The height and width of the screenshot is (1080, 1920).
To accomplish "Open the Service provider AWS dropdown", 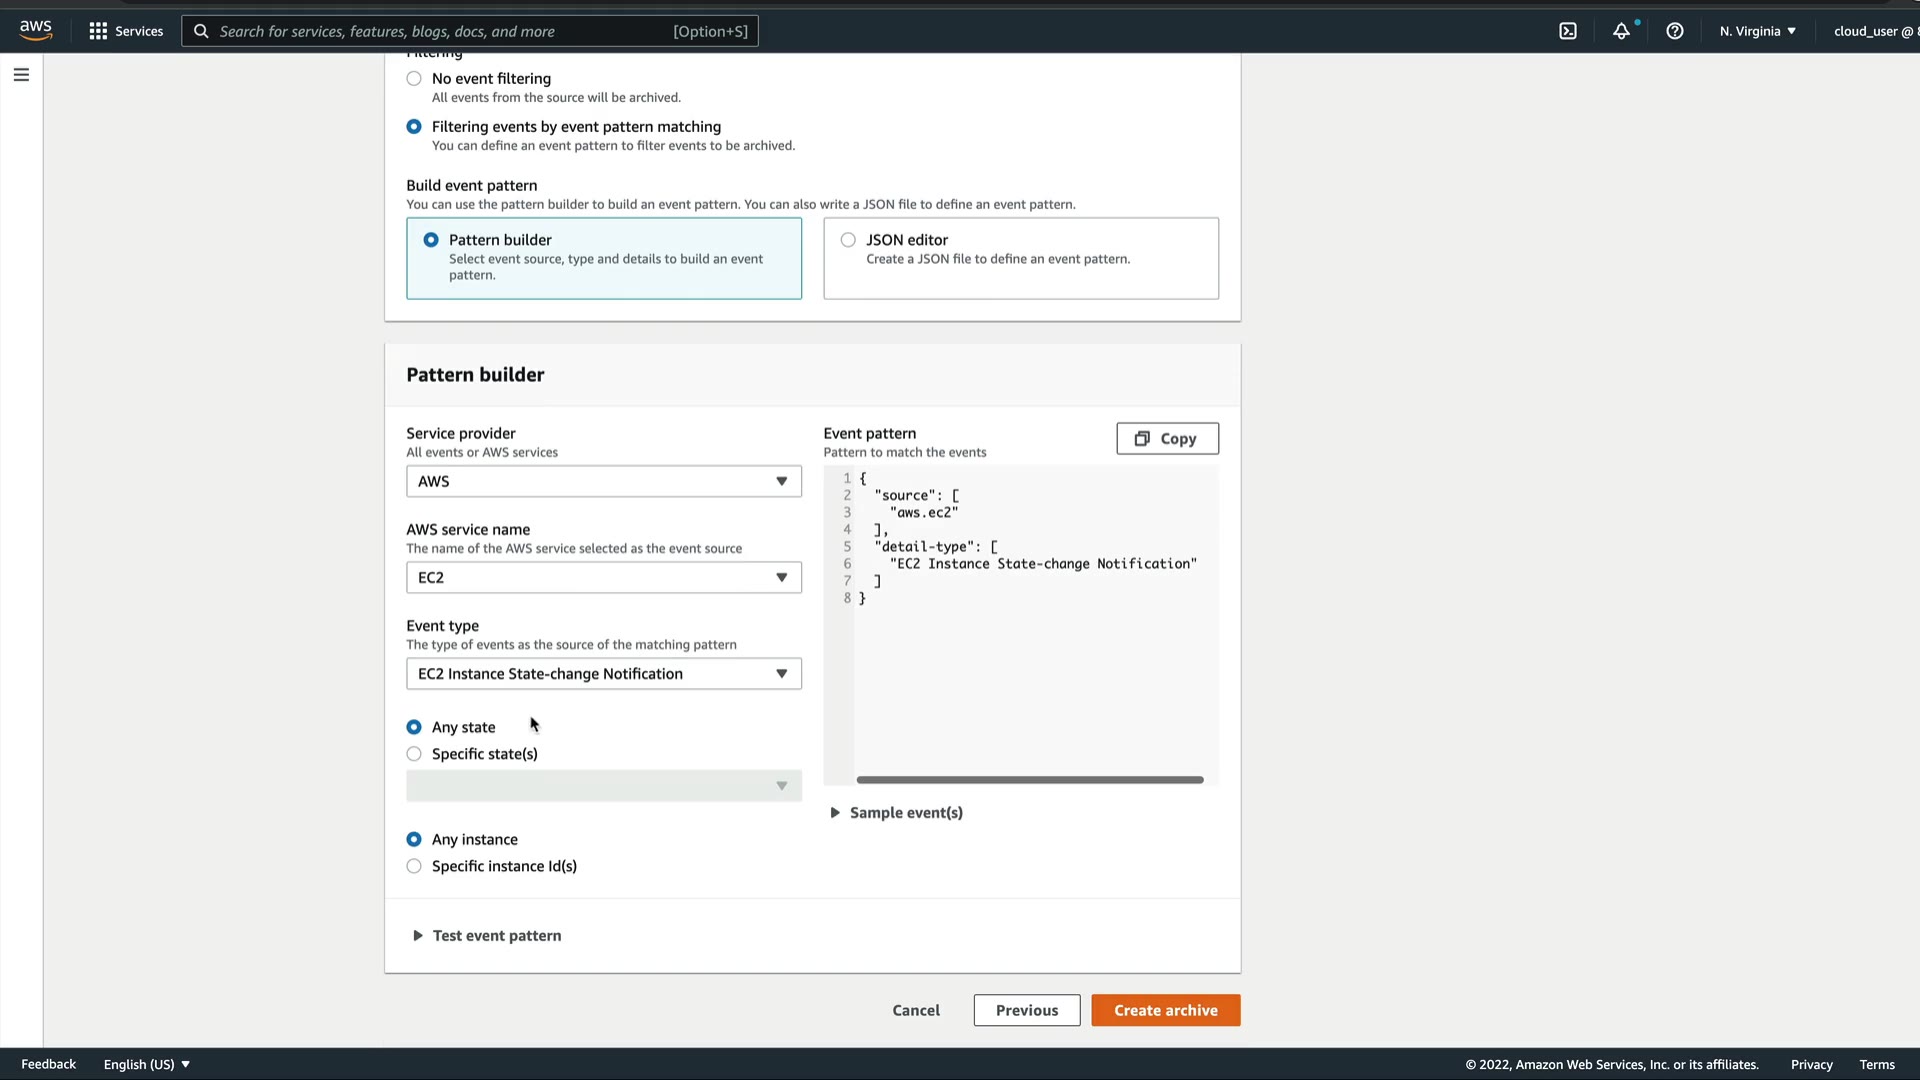I will pos(603,481).
